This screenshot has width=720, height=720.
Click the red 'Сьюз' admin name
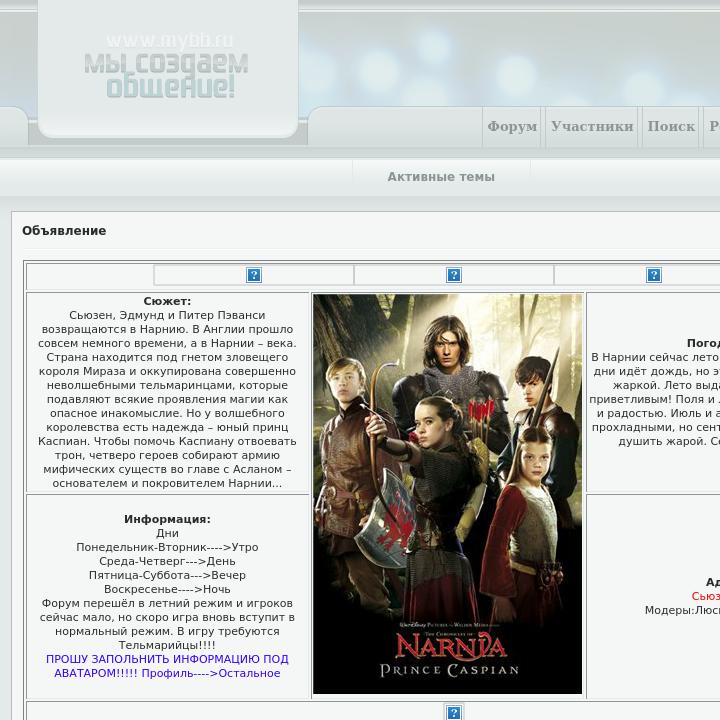pos(706,596)
